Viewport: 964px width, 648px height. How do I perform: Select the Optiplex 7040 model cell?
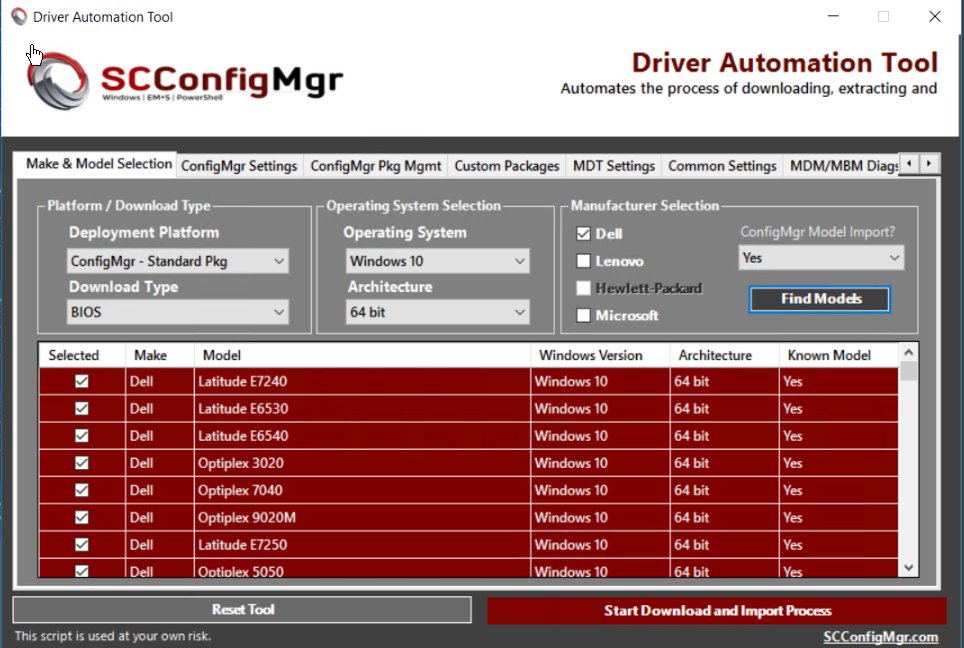tap(362, 490)
